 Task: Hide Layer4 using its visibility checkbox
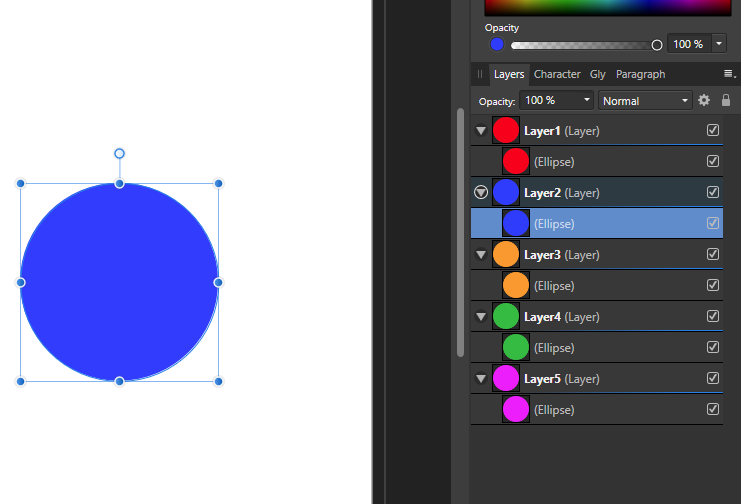click(713, 316)
